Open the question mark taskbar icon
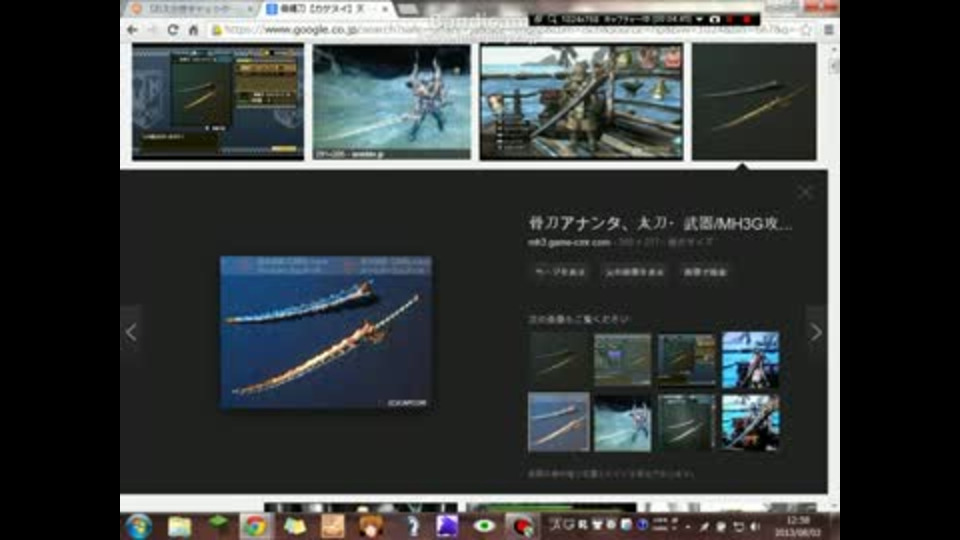The height and width of the screenshot is (540, 960). click(413, 527)
